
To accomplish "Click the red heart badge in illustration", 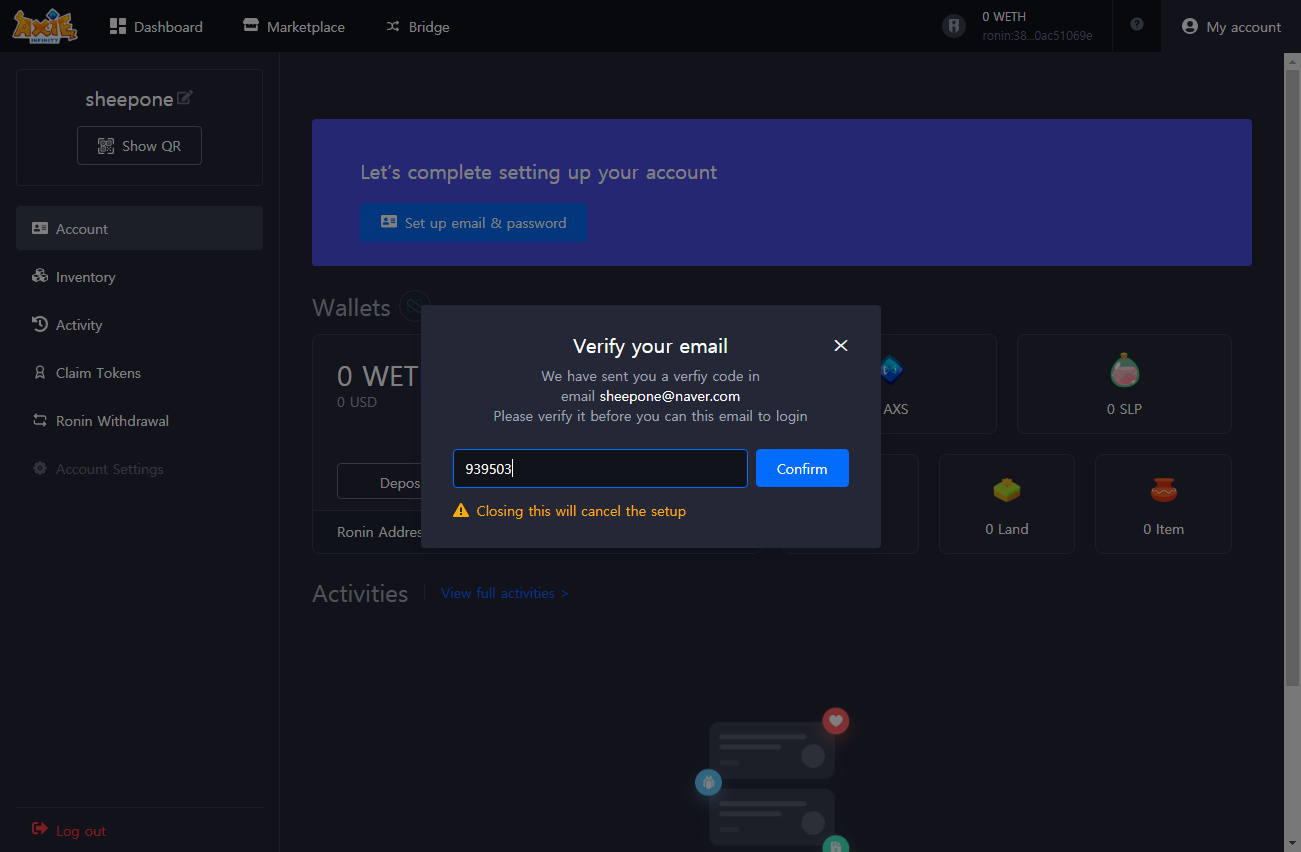I will [836, 720].
